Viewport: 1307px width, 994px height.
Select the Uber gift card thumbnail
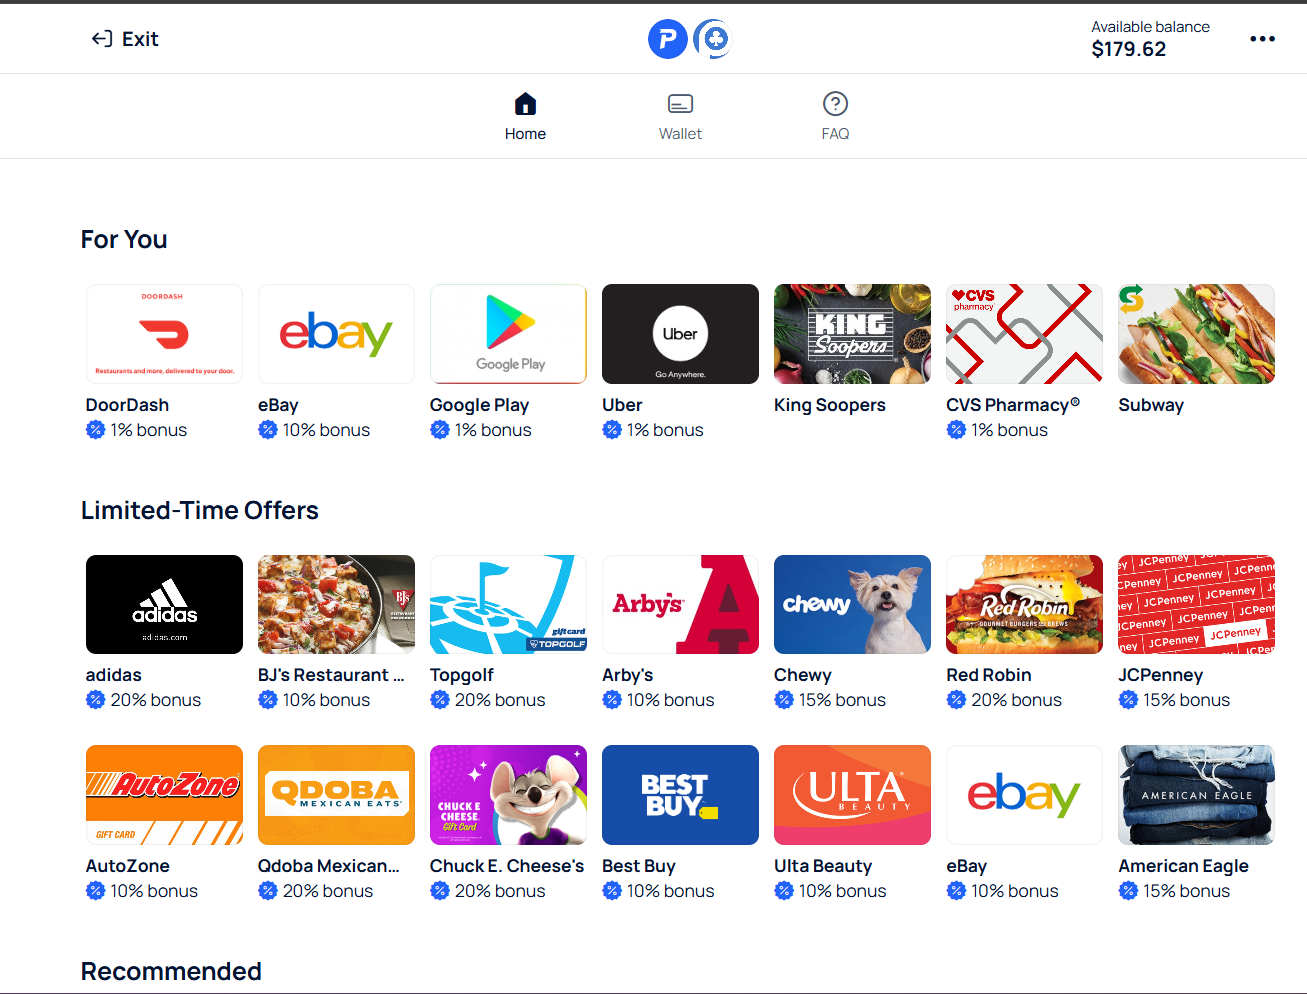tap(680, 334)
